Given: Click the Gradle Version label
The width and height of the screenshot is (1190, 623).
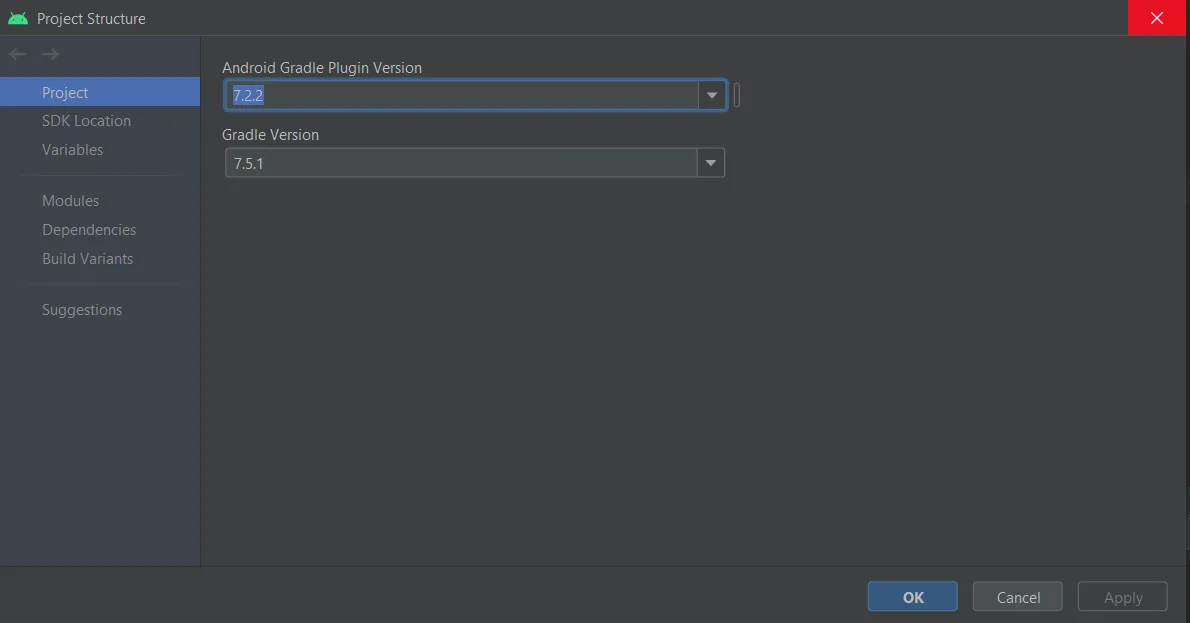Looking at the screenshot, I should click(270, 134).
